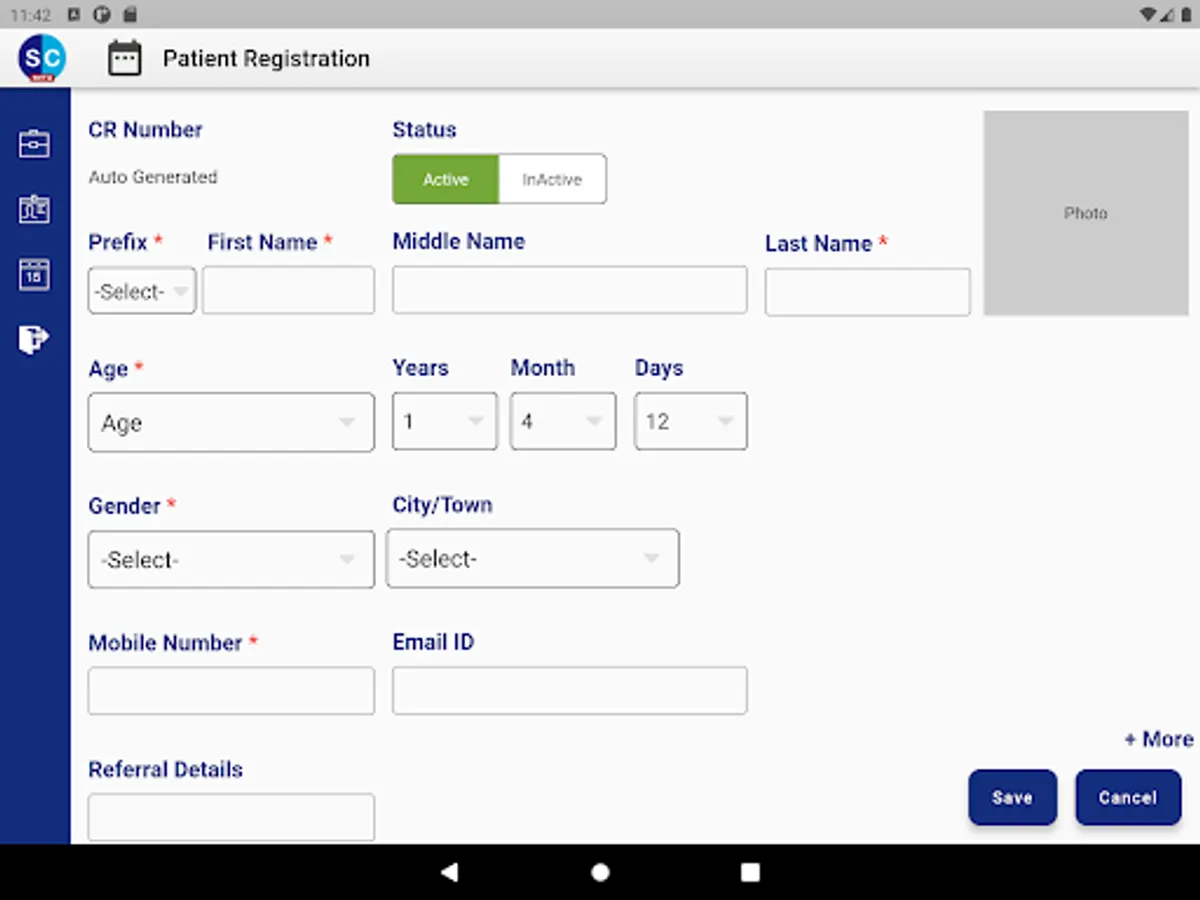Click the Save button

(1012, 797)
